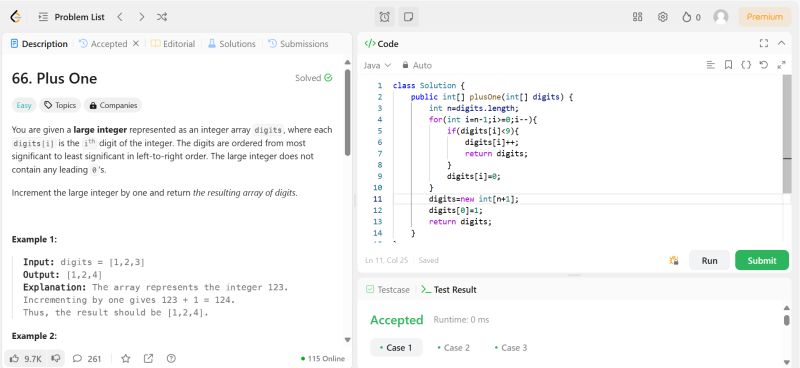Open the Java language dropdown
Image resolution: width=800 pixels, height=368 pixels.
pos(377,65)
